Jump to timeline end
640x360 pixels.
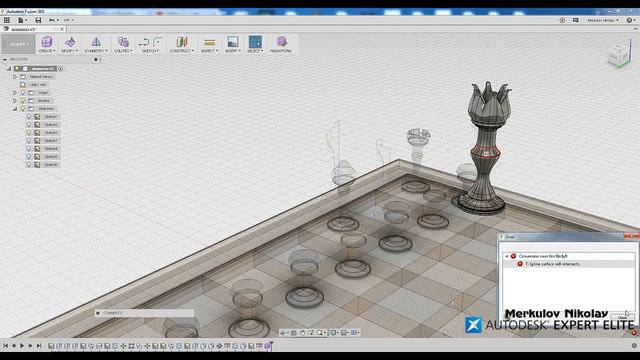[x=39, y=346]
